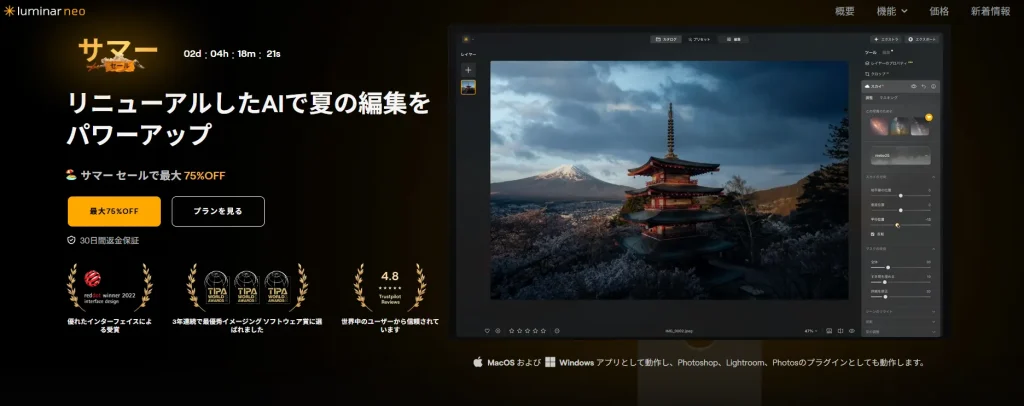This screenshot has height=406, width=1024.
Task: Select the second sky preset thumbnail
Action: click(x=899, y=126)
